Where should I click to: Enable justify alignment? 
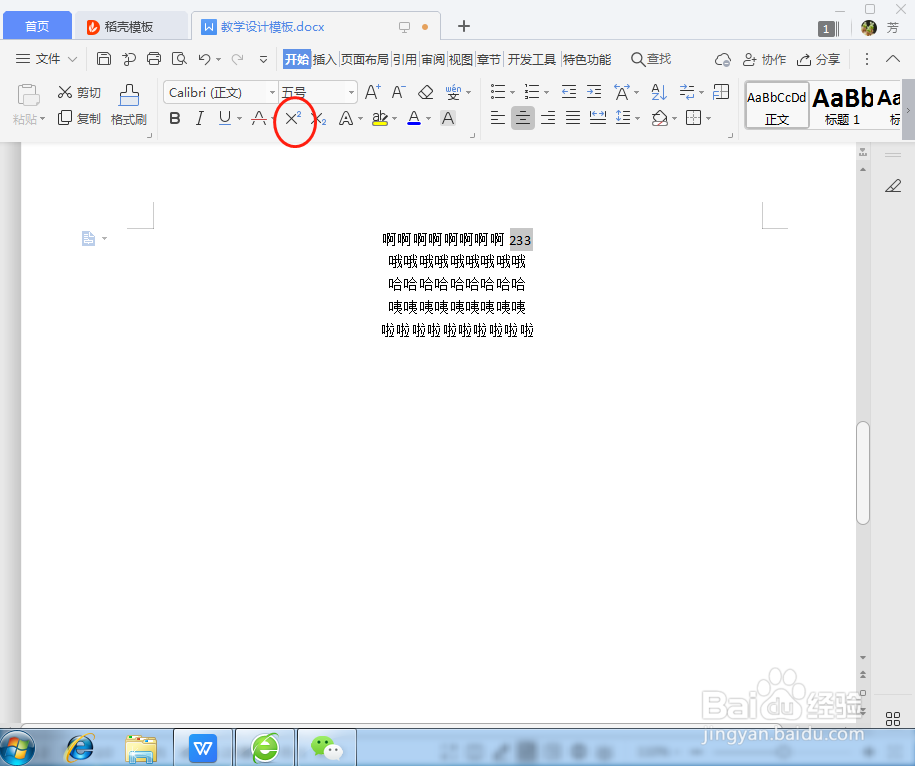pos(572,118)
